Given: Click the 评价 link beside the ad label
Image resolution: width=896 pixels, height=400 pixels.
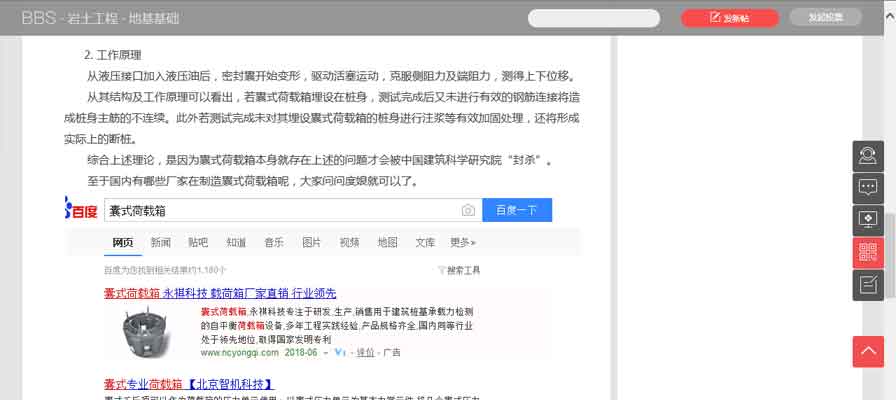Looking at the screenshot, I should coord(365,353).
